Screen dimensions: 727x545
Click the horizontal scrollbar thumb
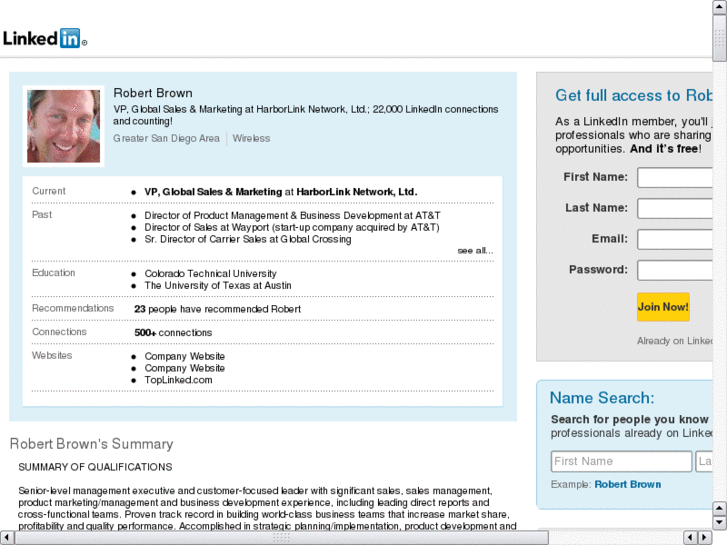(x=281, y=538)
